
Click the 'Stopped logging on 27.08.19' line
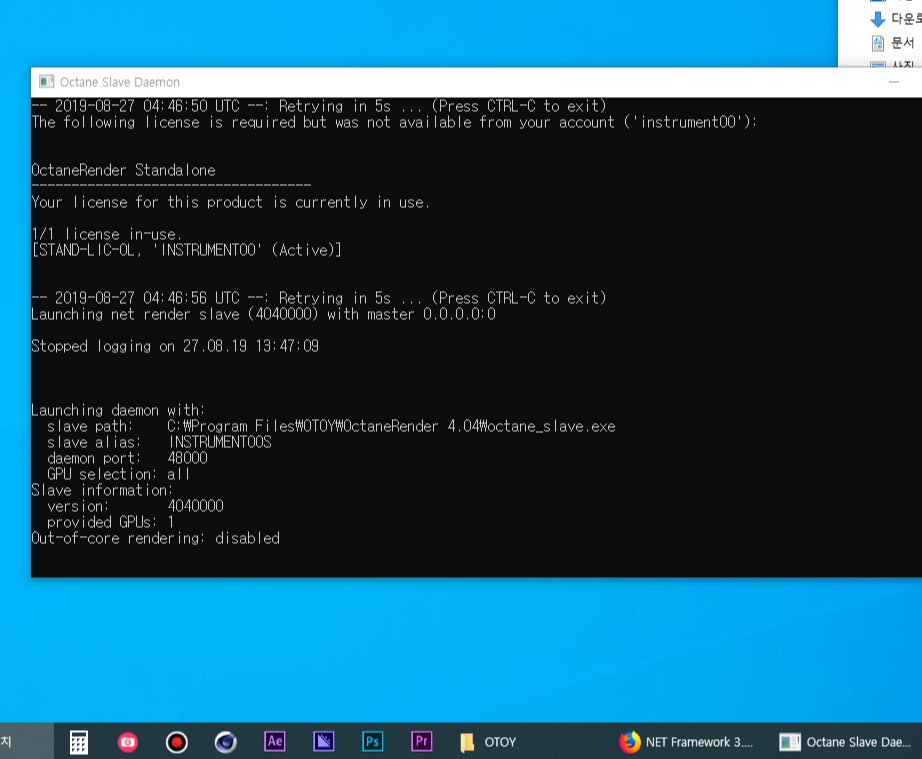(x=175, y=346)
